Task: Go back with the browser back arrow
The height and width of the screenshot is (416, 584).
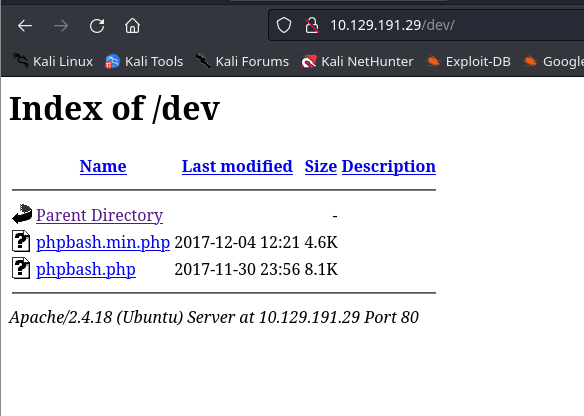Action: [25, 26]
